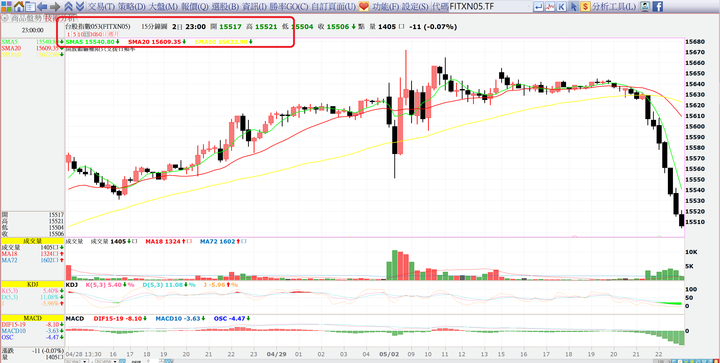Go to the Home house icon
Screen dimensions: 720x363
click(18, 6)
